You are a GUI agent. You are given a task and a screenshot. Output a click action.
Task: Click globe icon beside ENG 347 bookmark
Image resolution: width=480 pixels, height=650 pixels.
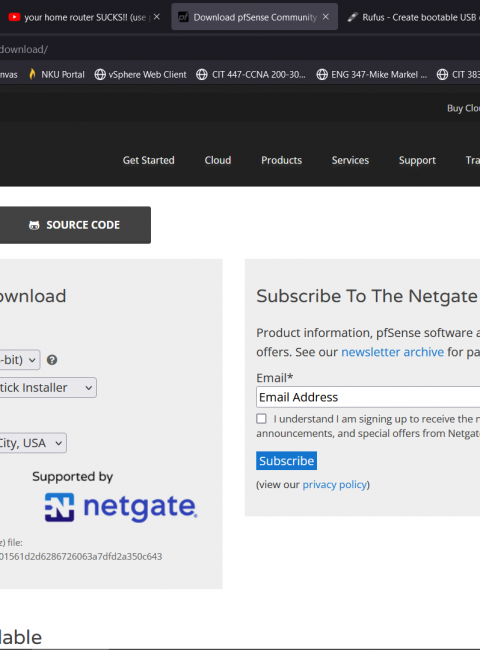tap(322, 75)
